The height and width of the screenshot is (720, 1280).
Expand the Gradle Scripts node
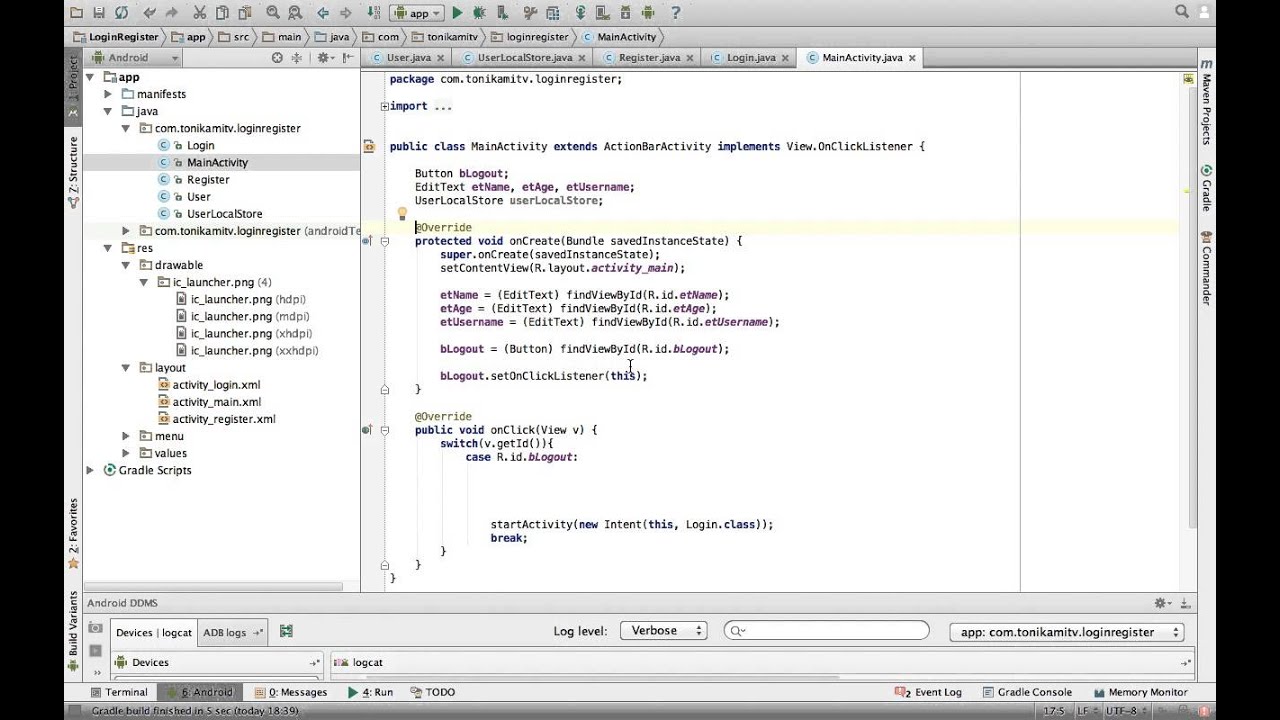[91, 470]
